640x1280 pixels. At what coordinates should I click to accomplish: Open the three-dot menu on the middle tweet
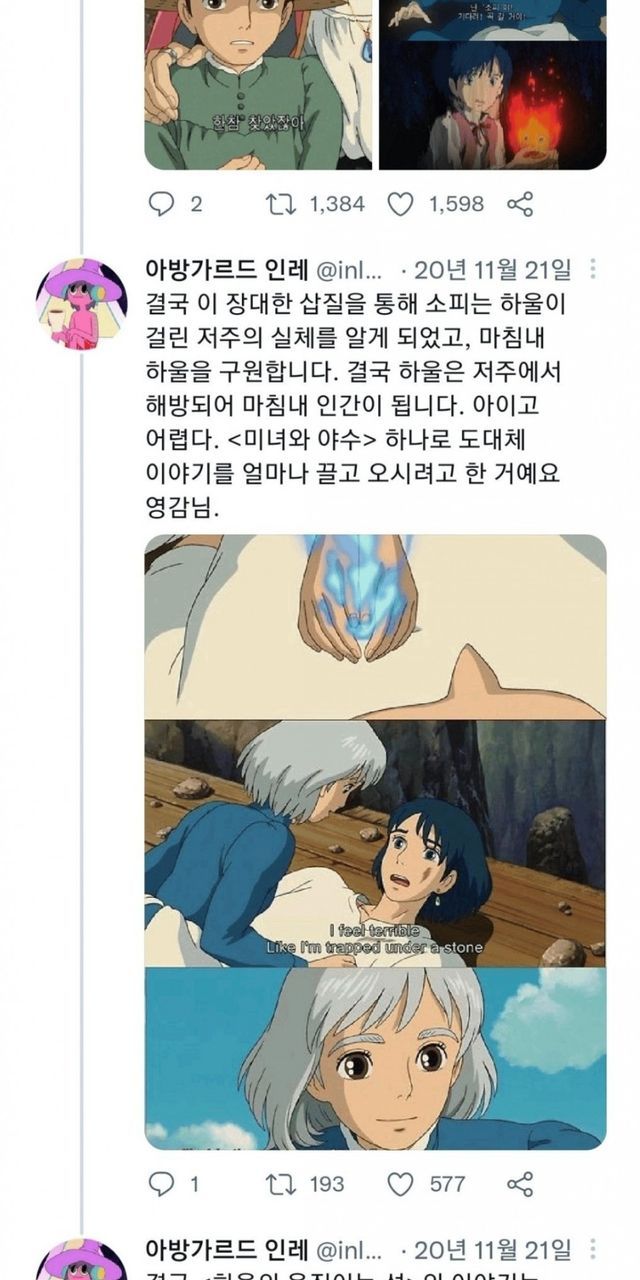click(593, 269)
